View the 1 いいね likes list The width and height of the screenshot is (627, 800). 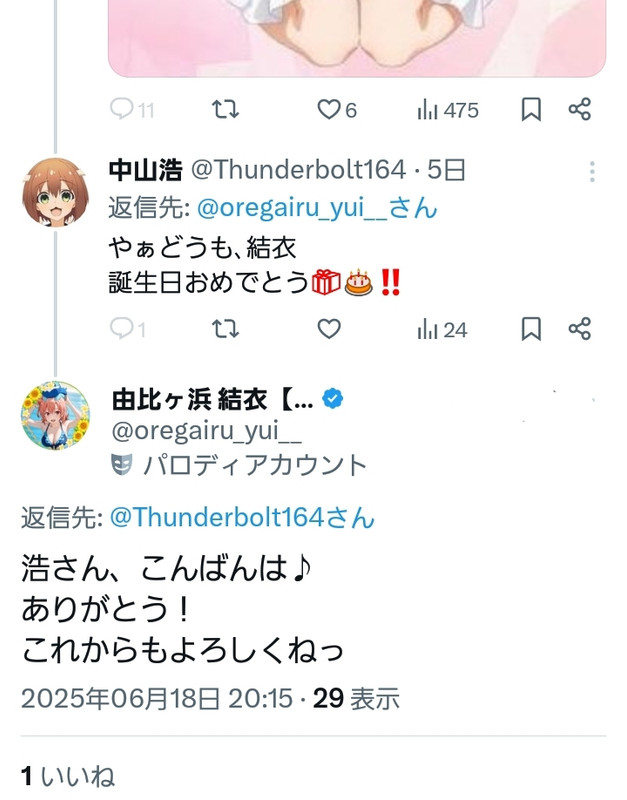click(67, 777)
